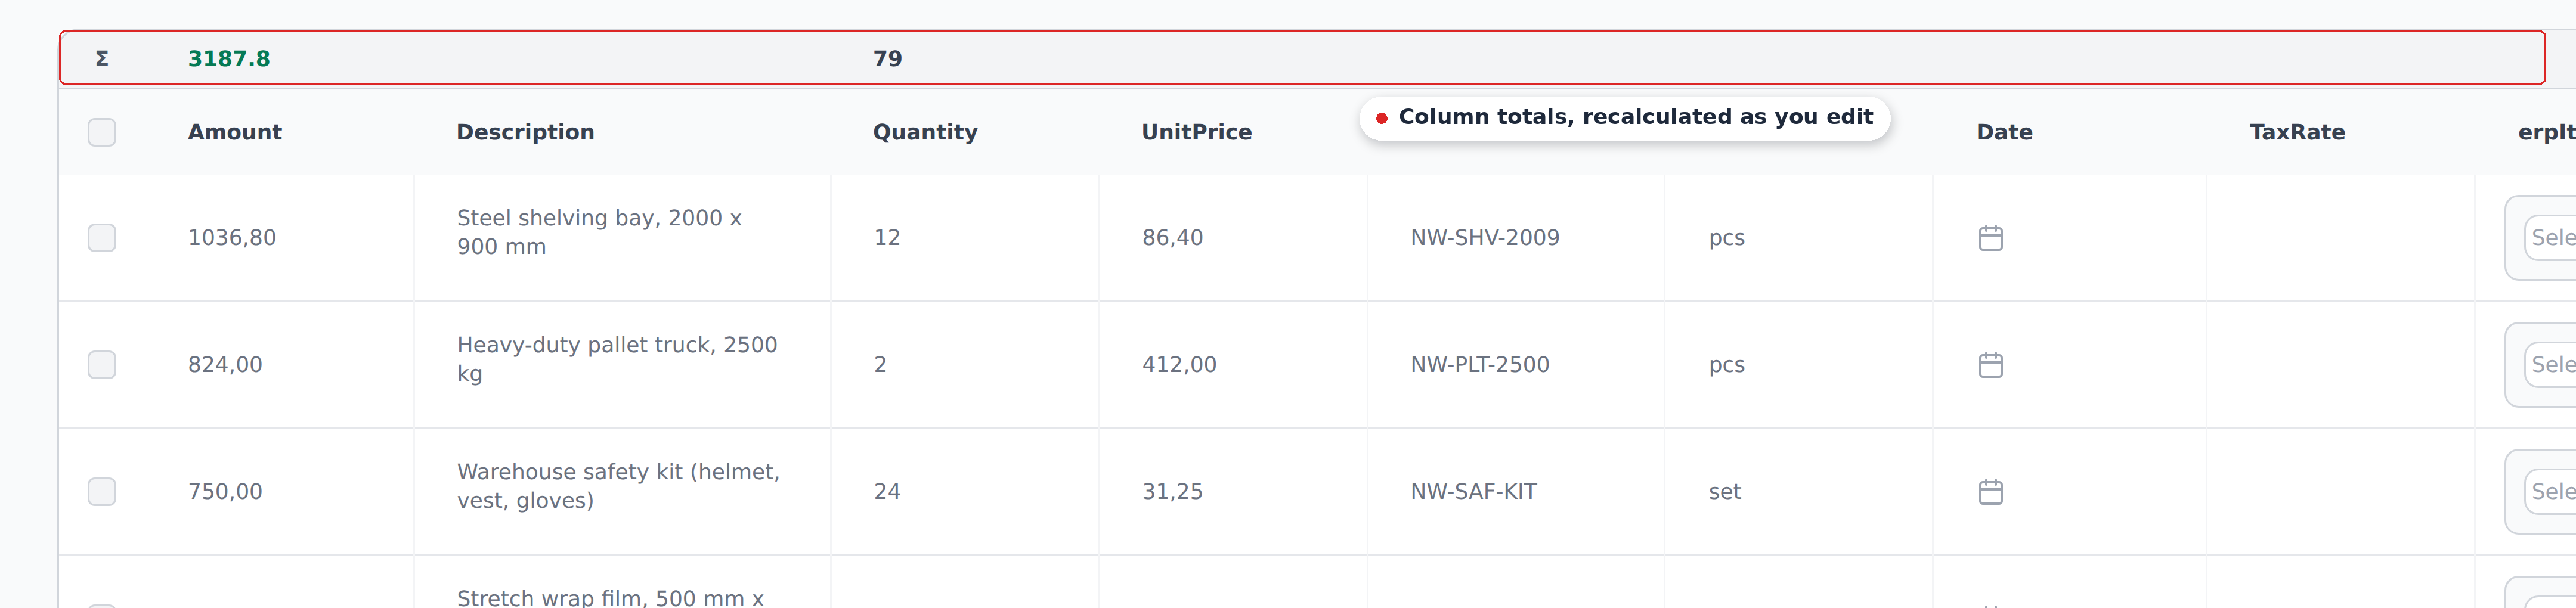Click the Amount total 3187.8
This screenshot has height=608, width=2576.
(229, 59)
